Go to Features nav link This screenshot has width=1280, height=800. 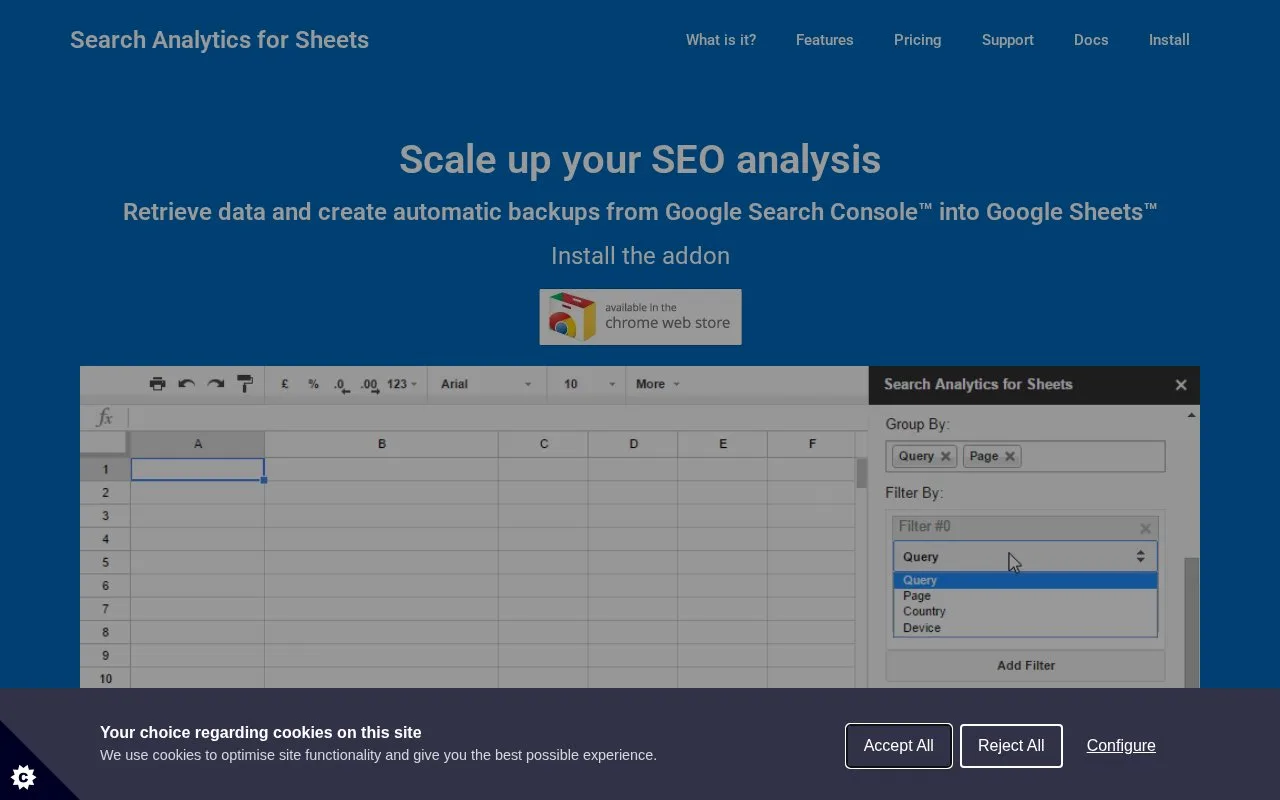pyautogui.click(x=825, y=40)
